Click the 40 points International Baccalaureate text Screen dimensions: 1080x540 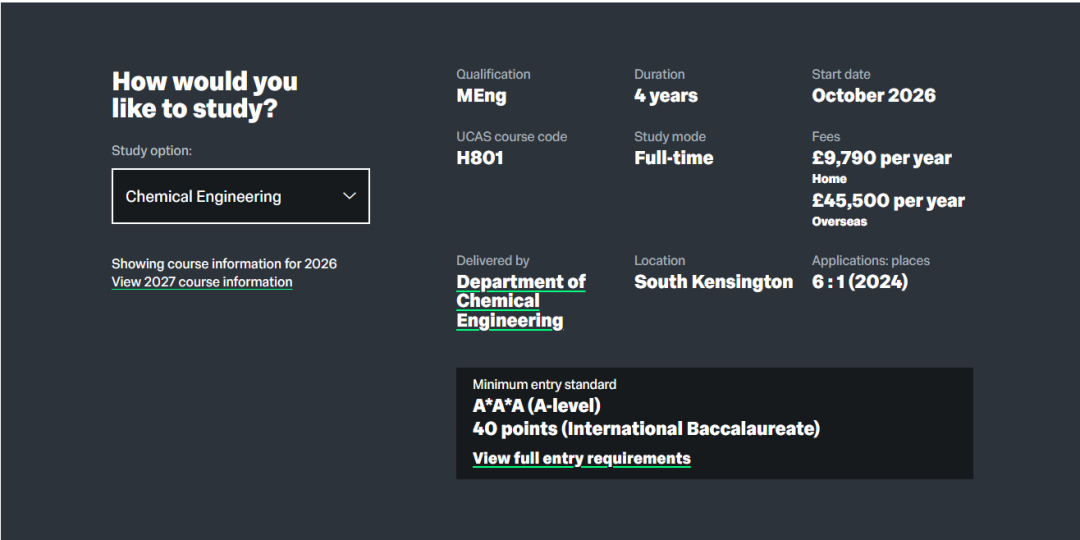click(645, 429)
